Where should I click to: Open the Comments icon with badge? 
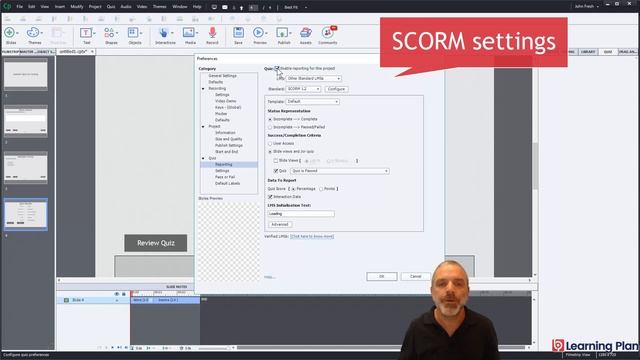point(328,33)
